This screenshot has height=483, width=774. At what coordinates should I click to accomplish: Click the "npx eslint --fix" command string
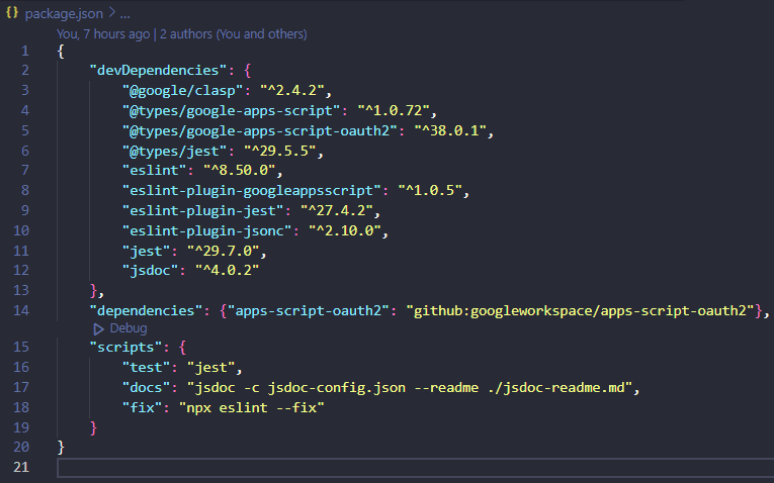[x=252, y=408]
